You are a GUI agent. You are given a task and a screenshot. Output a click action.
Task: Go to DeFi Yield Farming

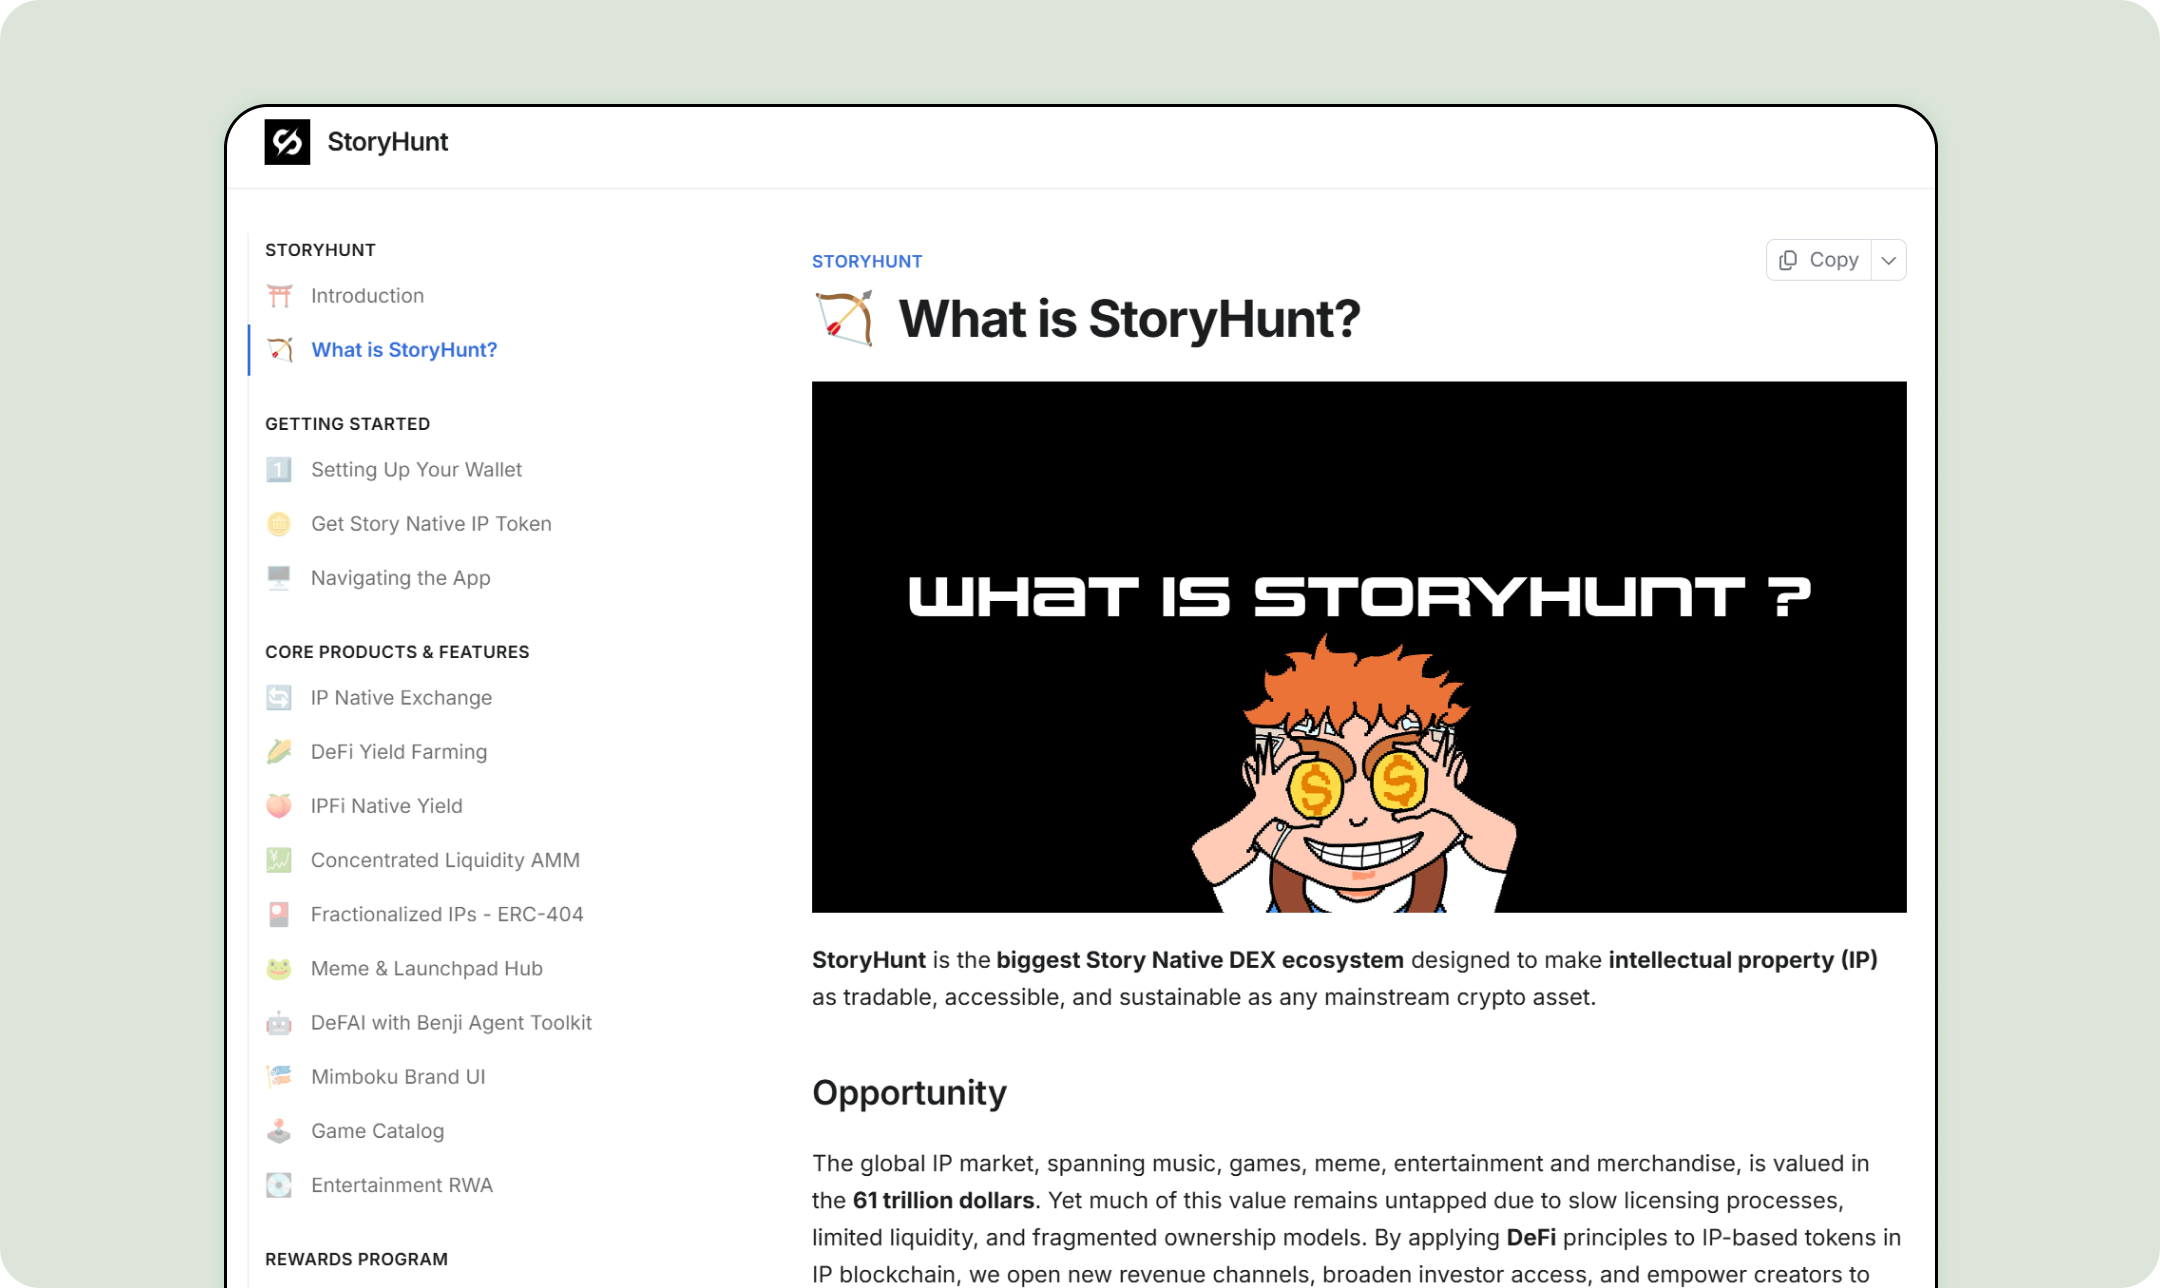399,752
